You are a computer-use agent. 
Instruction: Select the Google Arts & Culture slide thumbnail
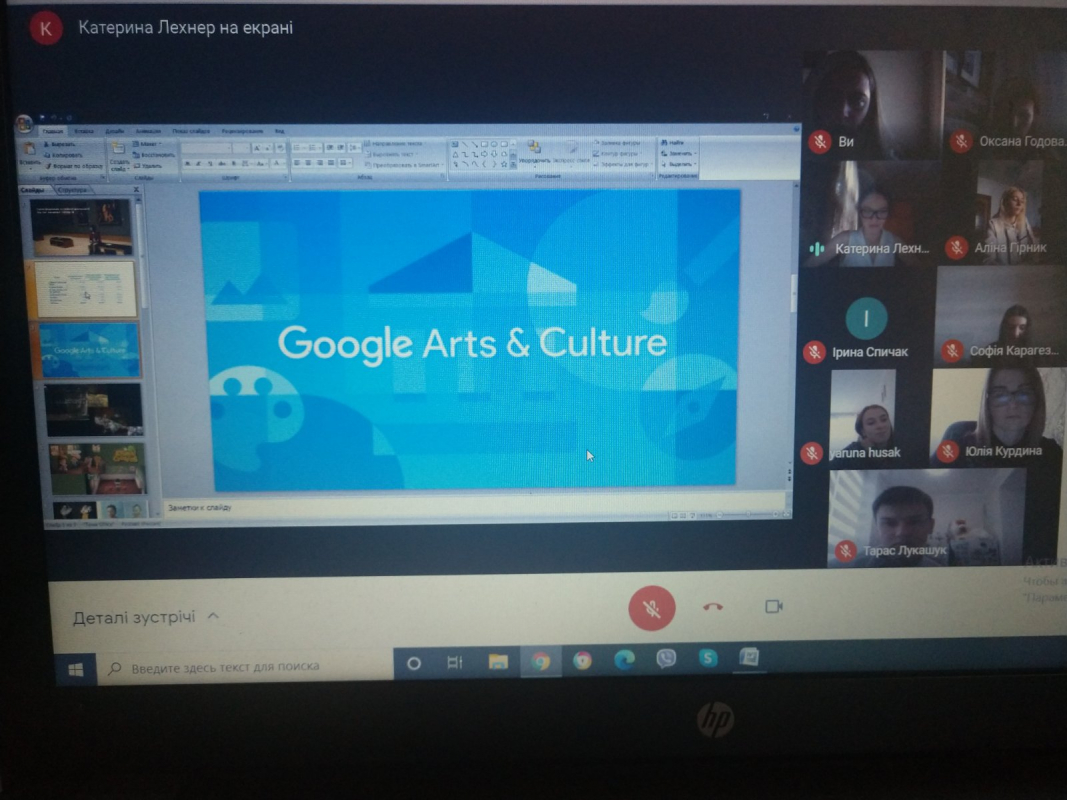coord(89,350)
